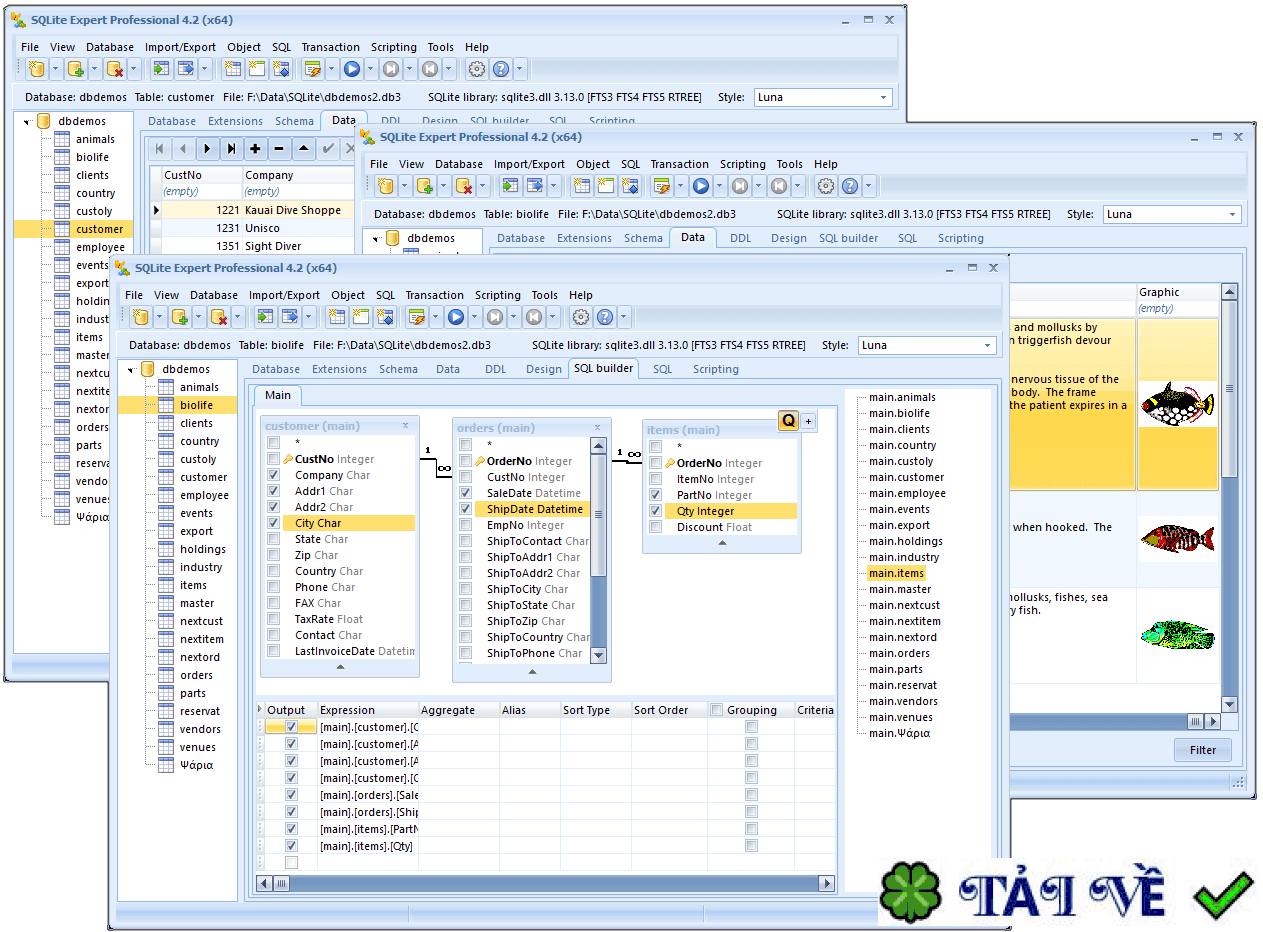Switch to the Design tab in the front window
Viewport: 1263px width, 932px height.
tap(544, 369)
